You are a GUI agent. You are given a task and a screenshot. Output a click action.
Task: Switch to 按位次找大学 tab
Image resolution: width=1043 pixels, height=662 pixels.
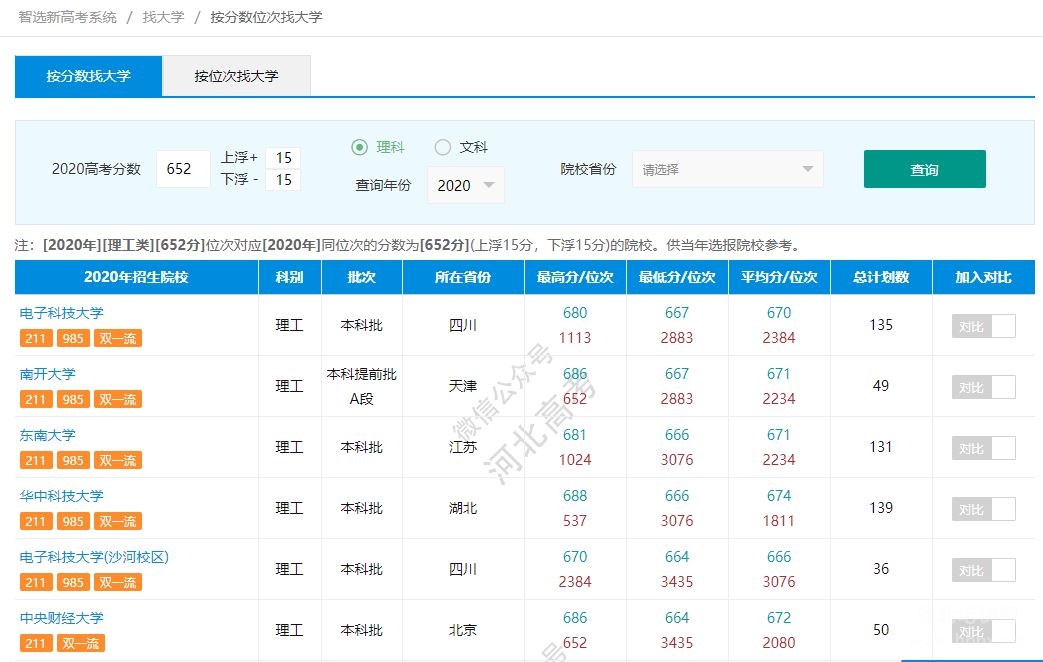coord(236,76)
